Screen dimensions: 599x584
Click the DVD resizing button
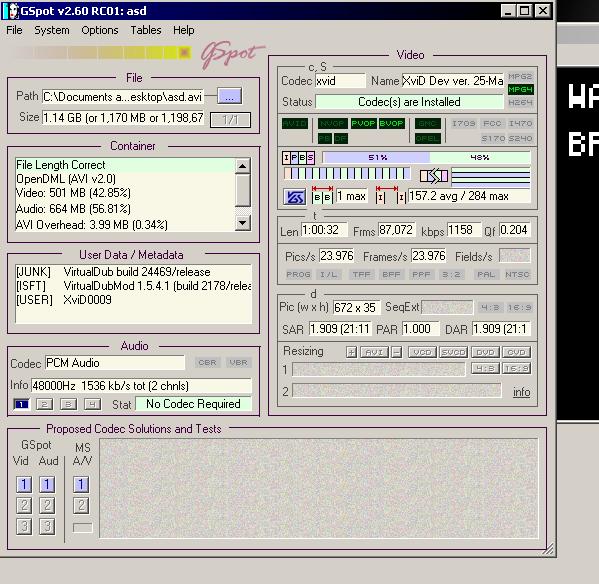click(x=486, y=352)
